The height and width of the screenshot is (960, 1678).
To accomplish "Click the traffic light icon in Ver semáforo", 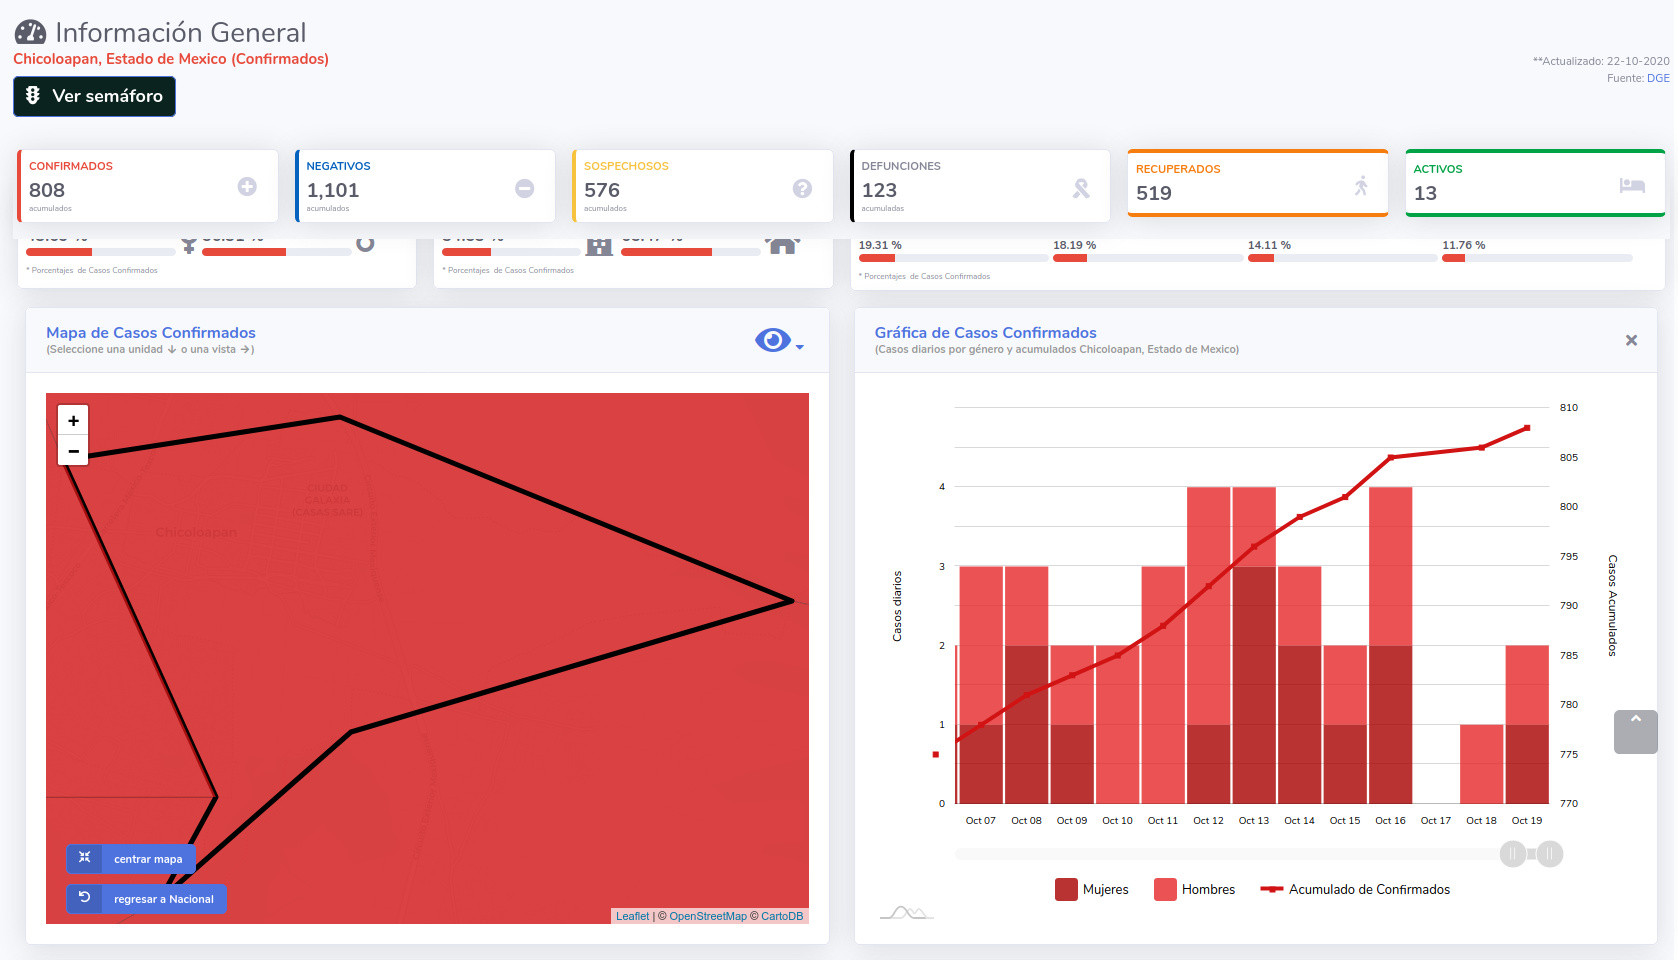I will (x=33, y=95).
